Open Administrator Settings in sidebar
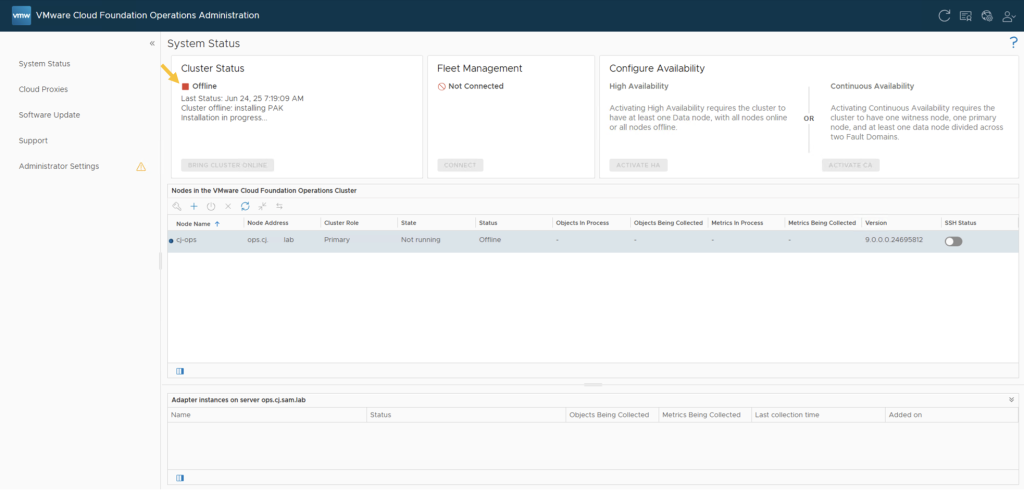This screenshot has height=493, width=1024. coord(59,167)
